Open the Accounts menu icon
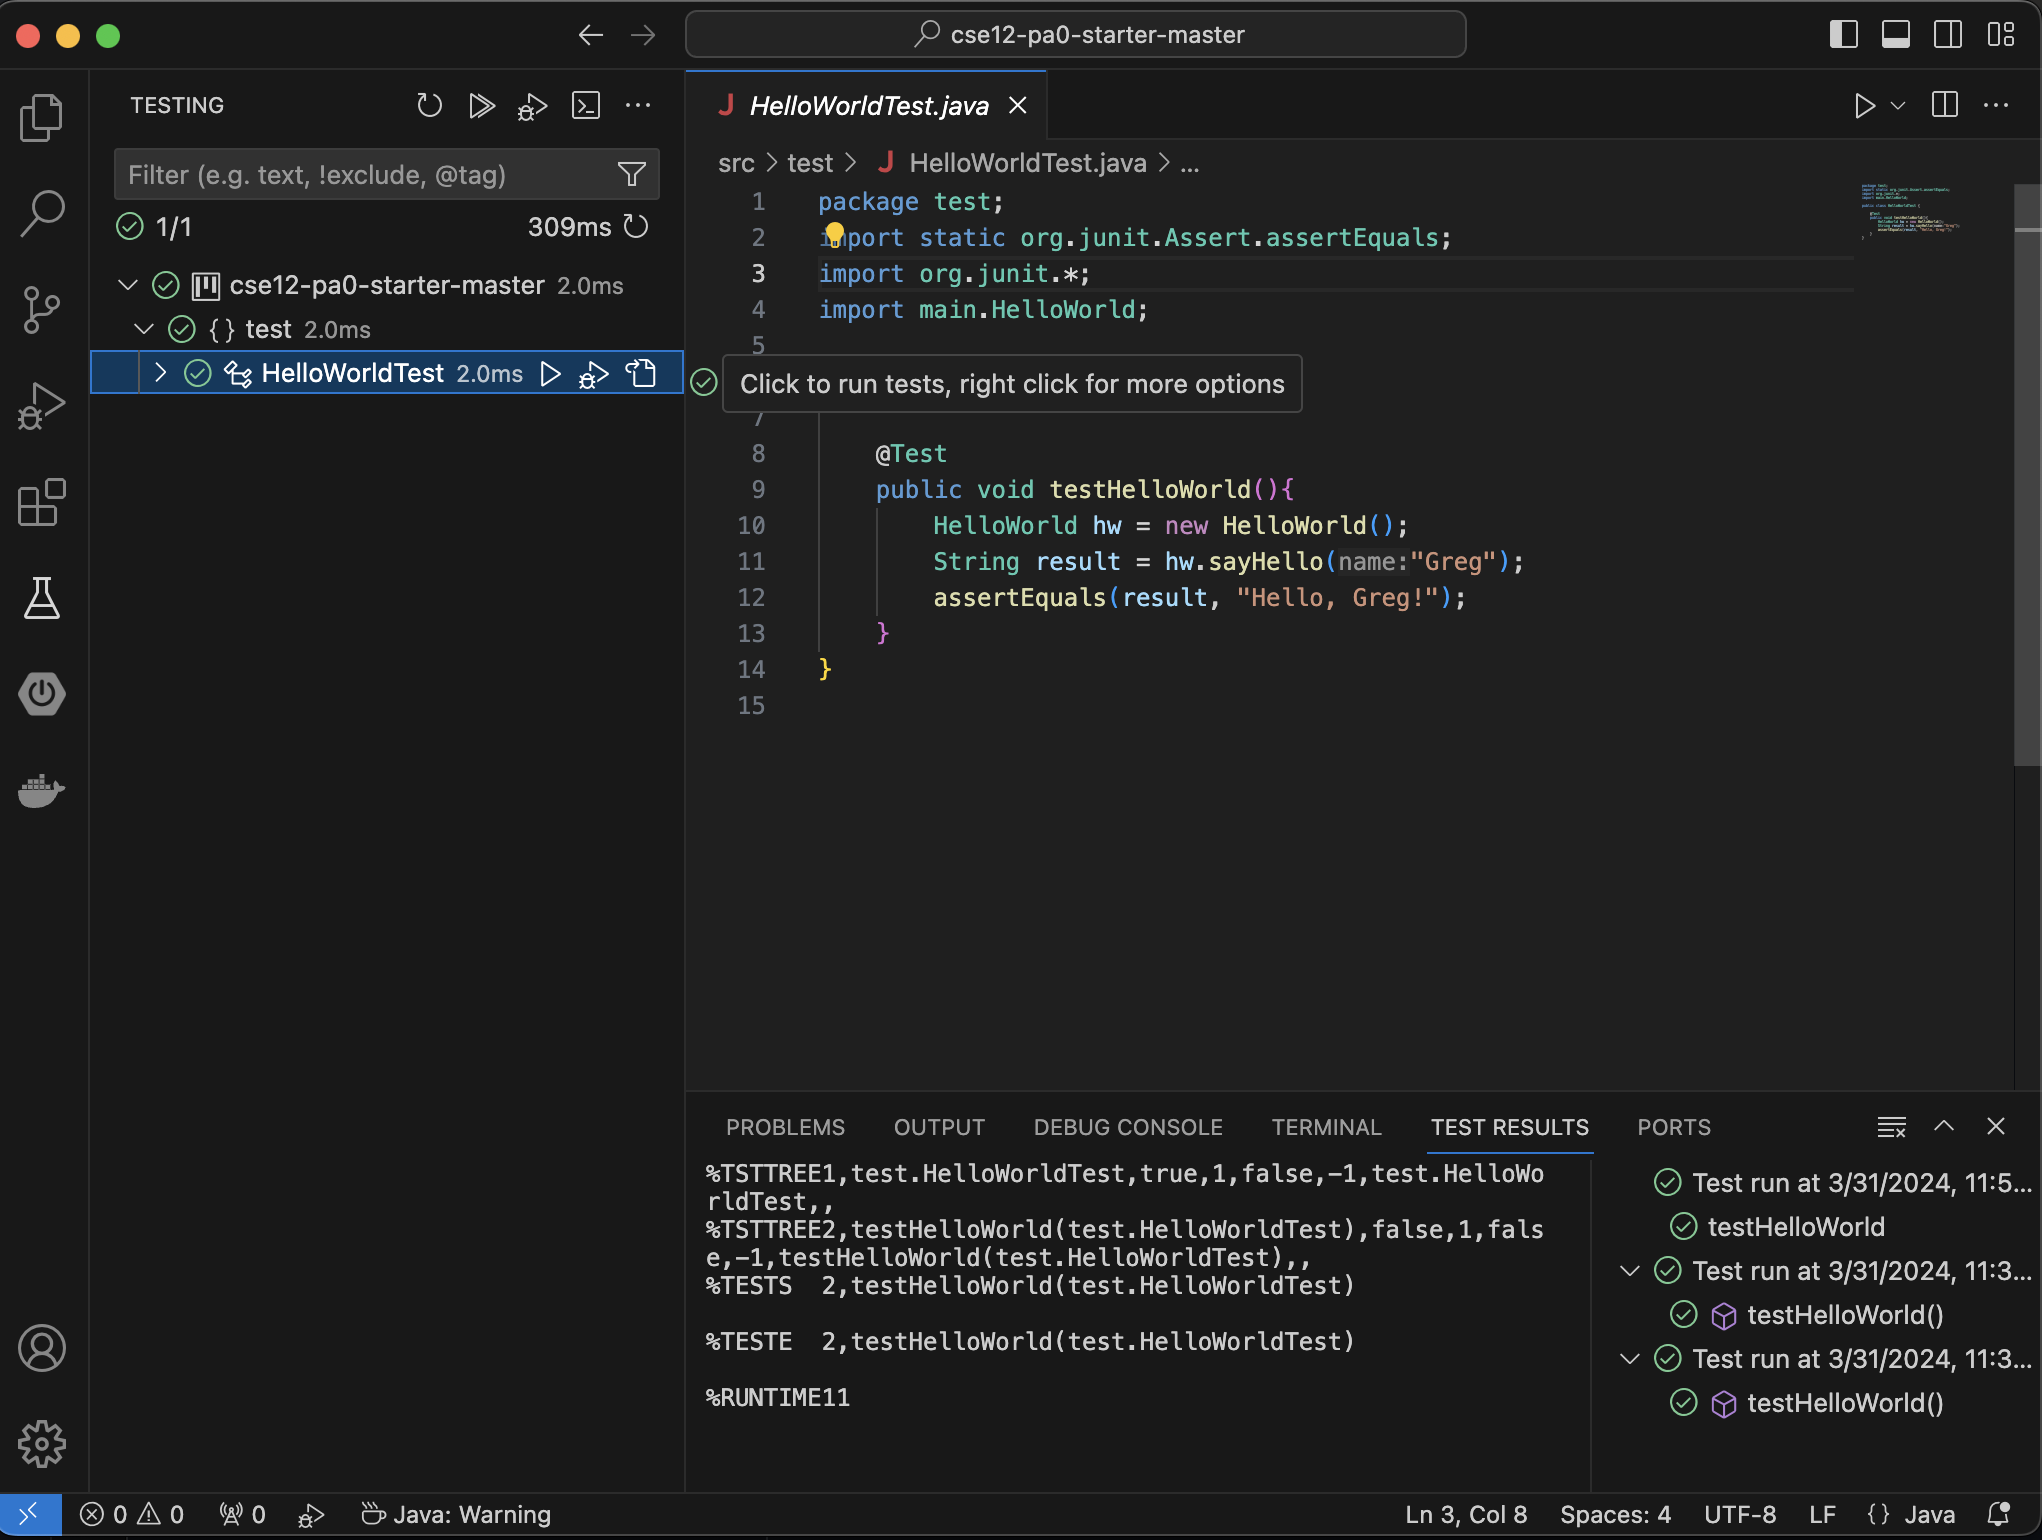Image resolution: width=2042 pixels, height=1540 pixels. point(41,1348)
